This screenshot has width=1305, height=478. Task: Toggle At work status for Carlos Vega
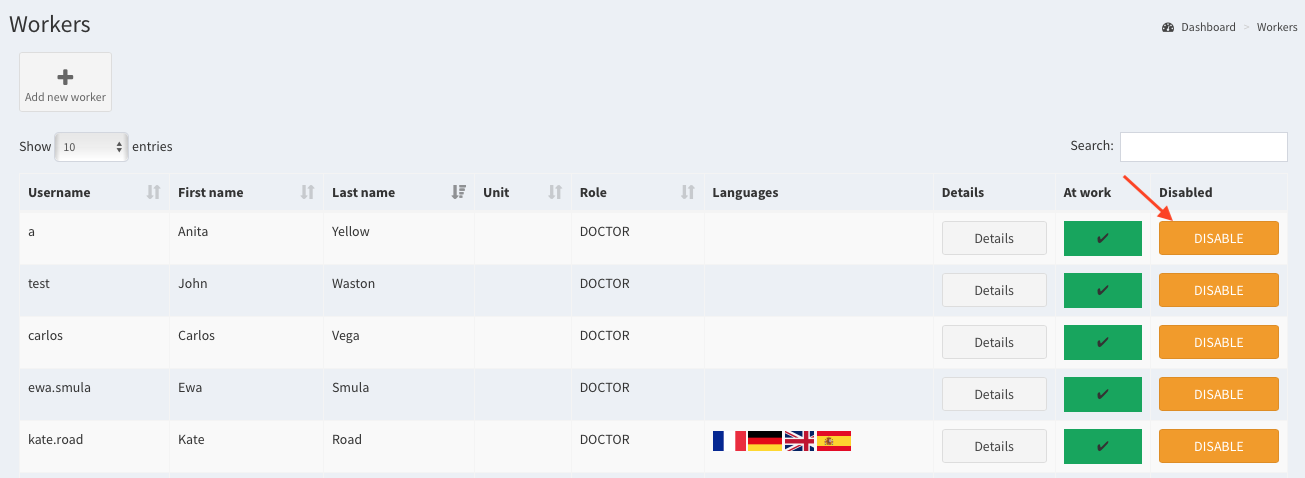click(x=1102, y=343)
